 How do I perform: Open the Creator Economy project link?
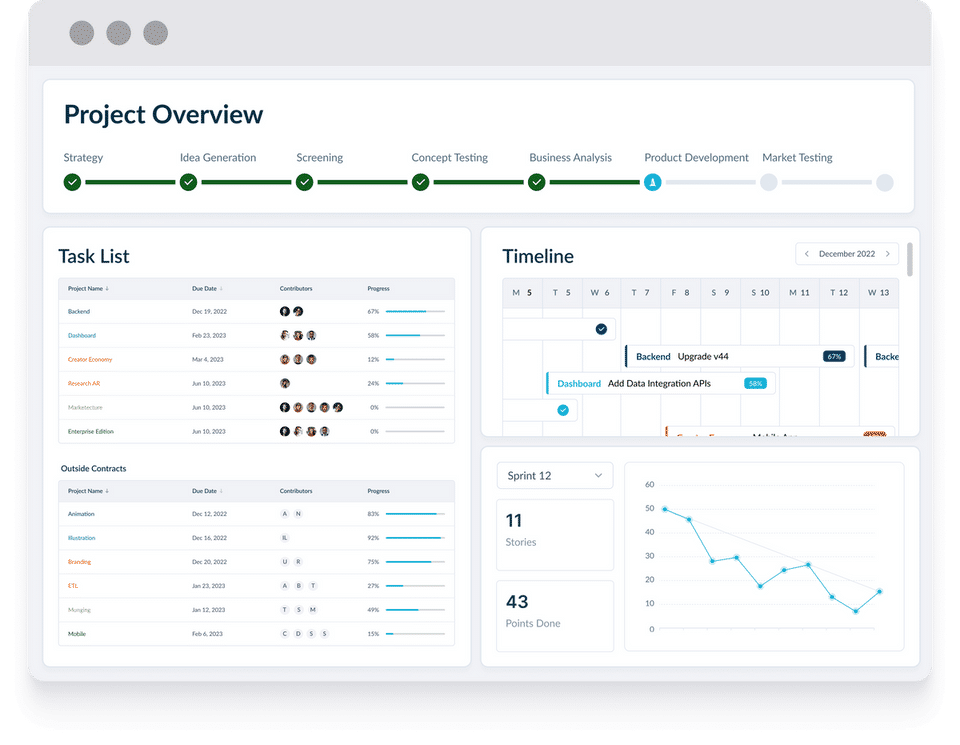[90, 360]
